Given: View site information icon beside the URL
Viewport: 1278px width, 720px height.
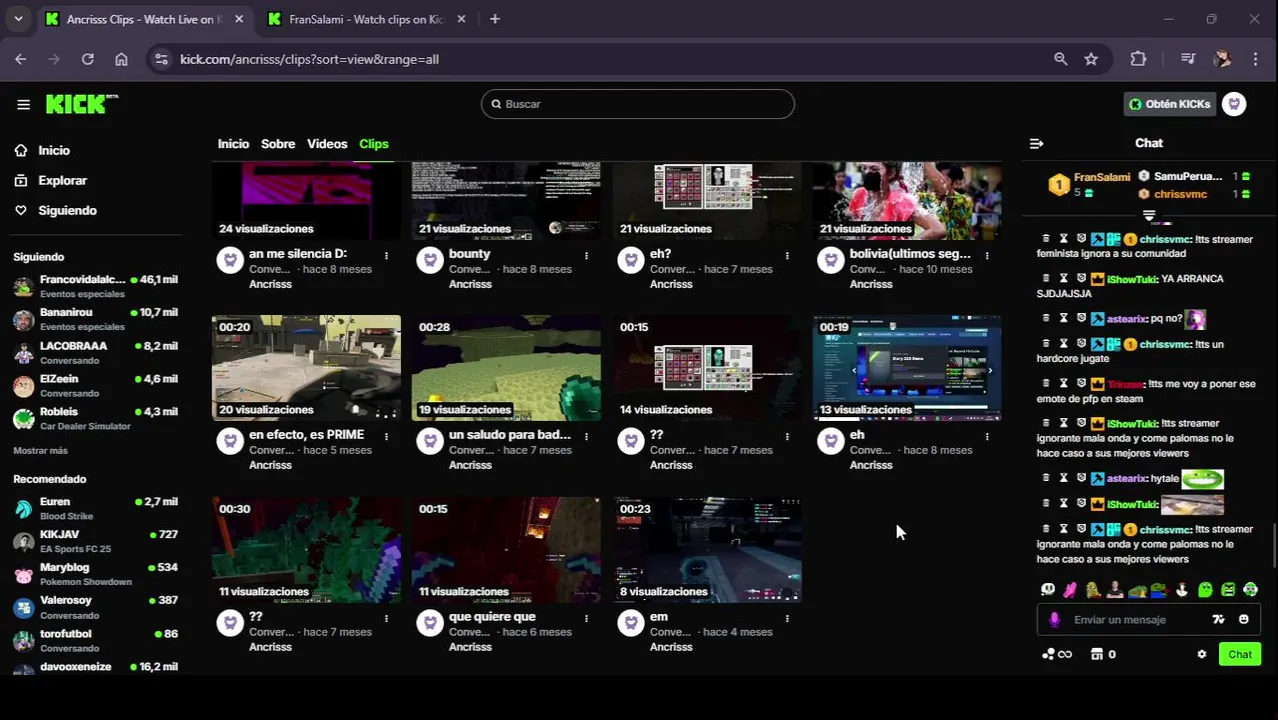Looking at the screenshot, I should click(x=162, y=59).
